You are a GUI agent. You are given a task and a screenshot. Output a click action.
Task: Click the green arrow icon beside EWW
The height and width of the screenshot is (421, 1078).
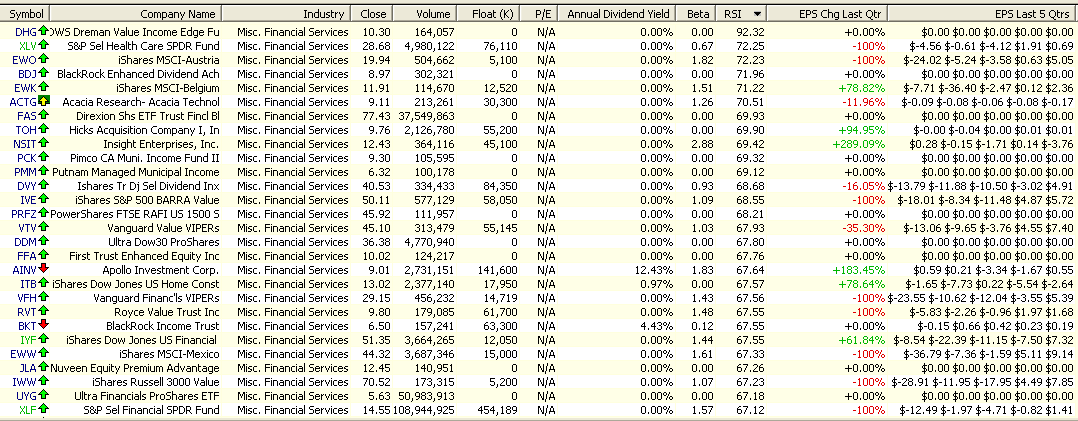44,353
